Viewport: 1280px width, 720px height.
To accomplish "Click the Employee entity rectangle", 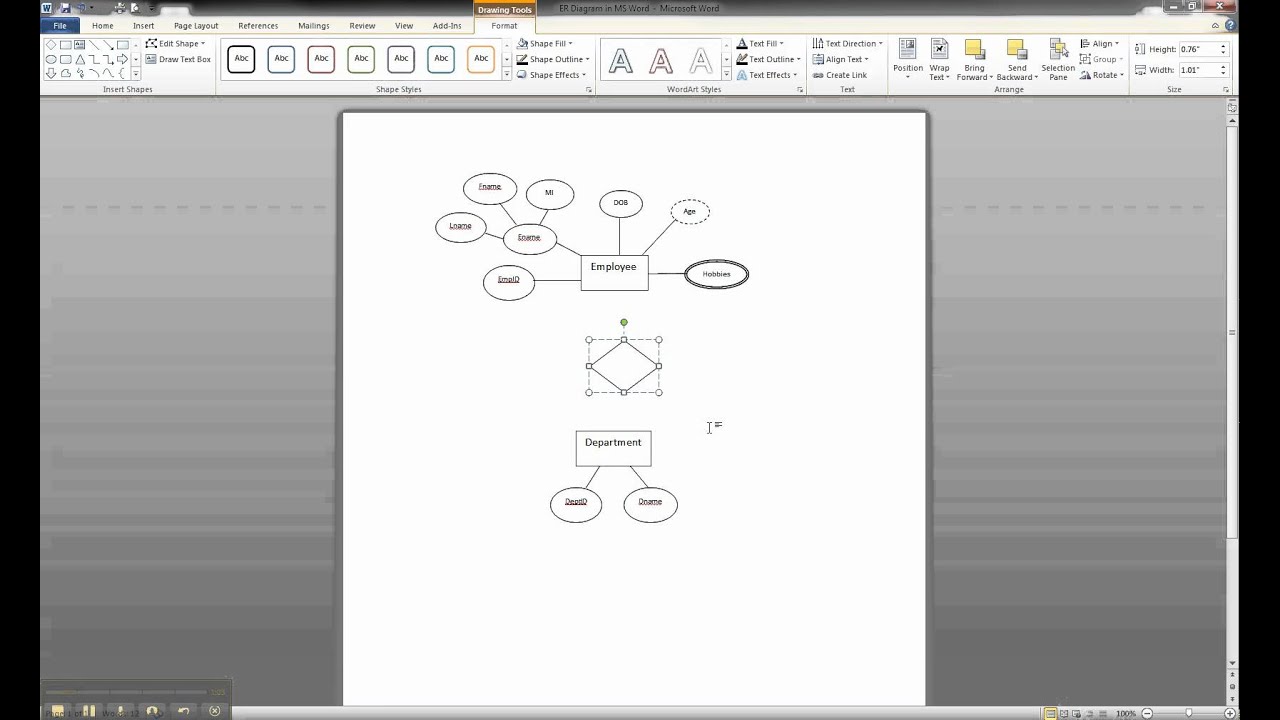I will pos(614,272).
